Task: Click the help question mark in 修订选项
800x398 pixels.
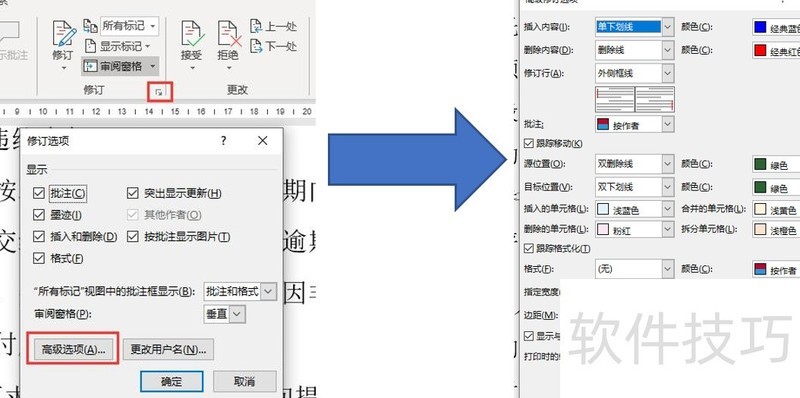Action: pos(223,141)
